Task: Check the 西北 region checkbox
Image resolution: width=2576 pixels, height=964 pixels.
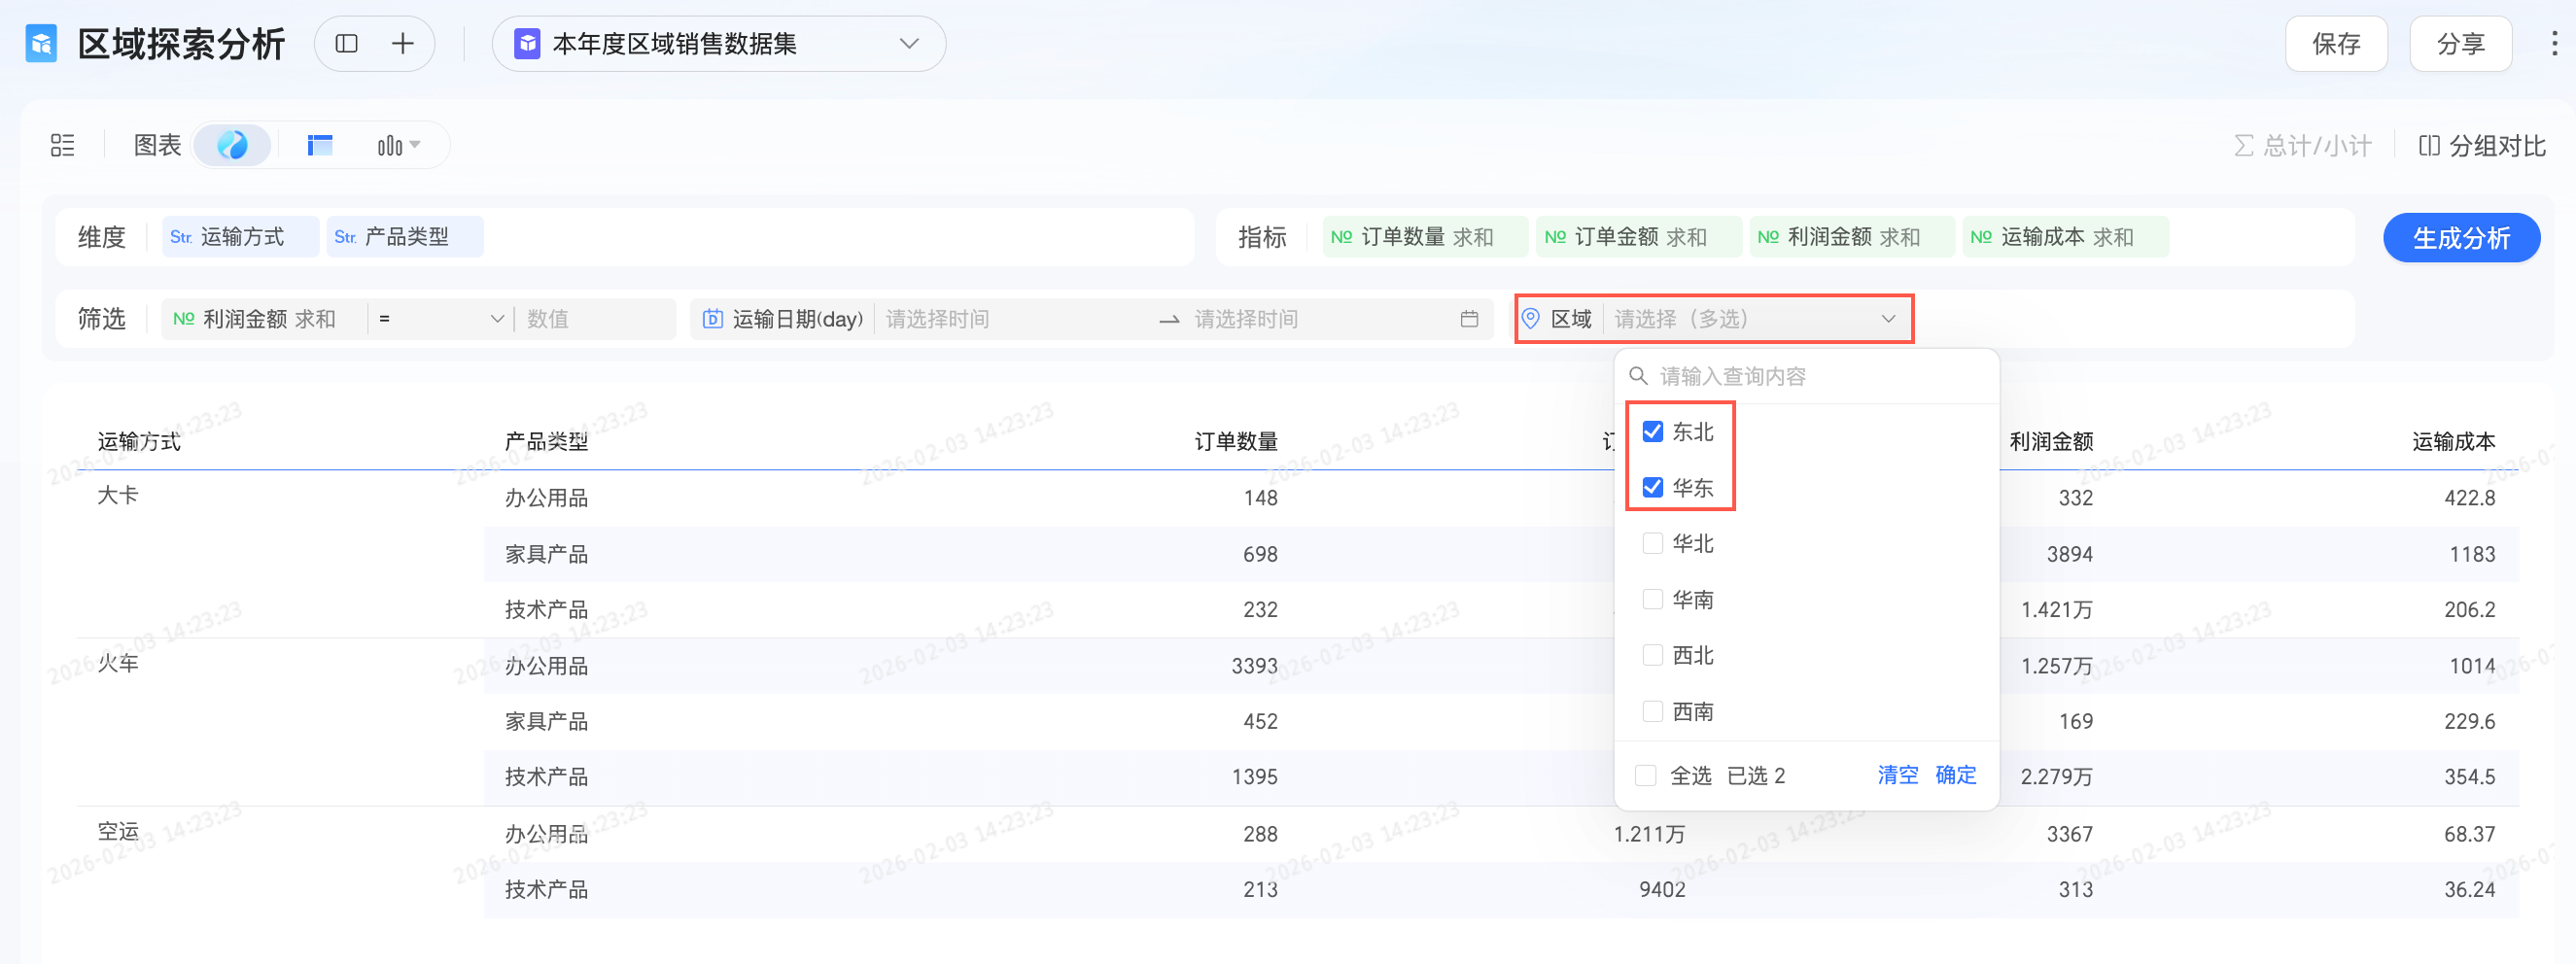Action: (x=1653, y=656)
